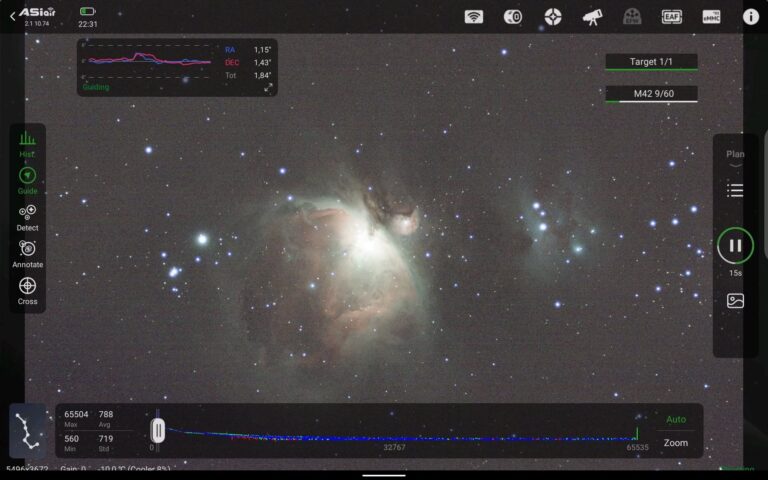Viewport: 768px width, 480px height.
Task: Toggle the Hist histogram display
Action: (27, 144)
